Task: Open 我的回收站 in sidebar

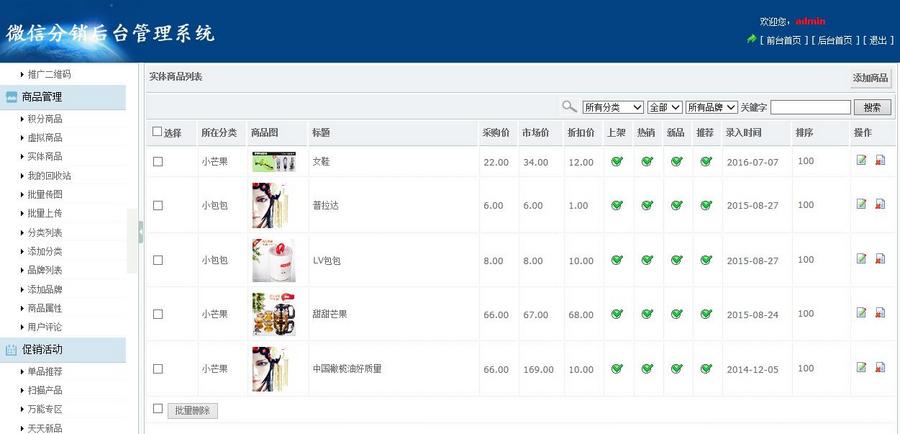Action: (49, 176)
